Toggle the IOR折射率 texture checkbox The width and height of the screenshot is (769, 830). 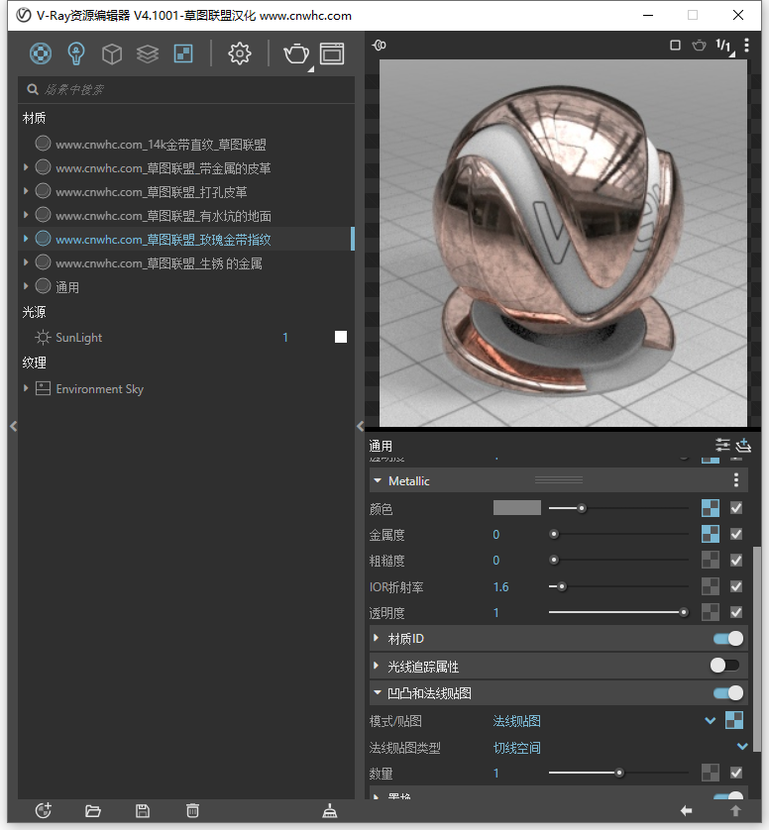click(x=736, y=587)
